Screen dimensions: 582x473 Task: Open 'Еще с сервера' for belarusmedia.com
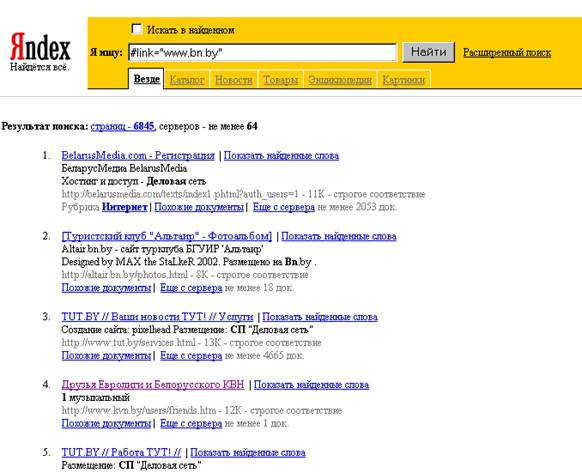284,207
